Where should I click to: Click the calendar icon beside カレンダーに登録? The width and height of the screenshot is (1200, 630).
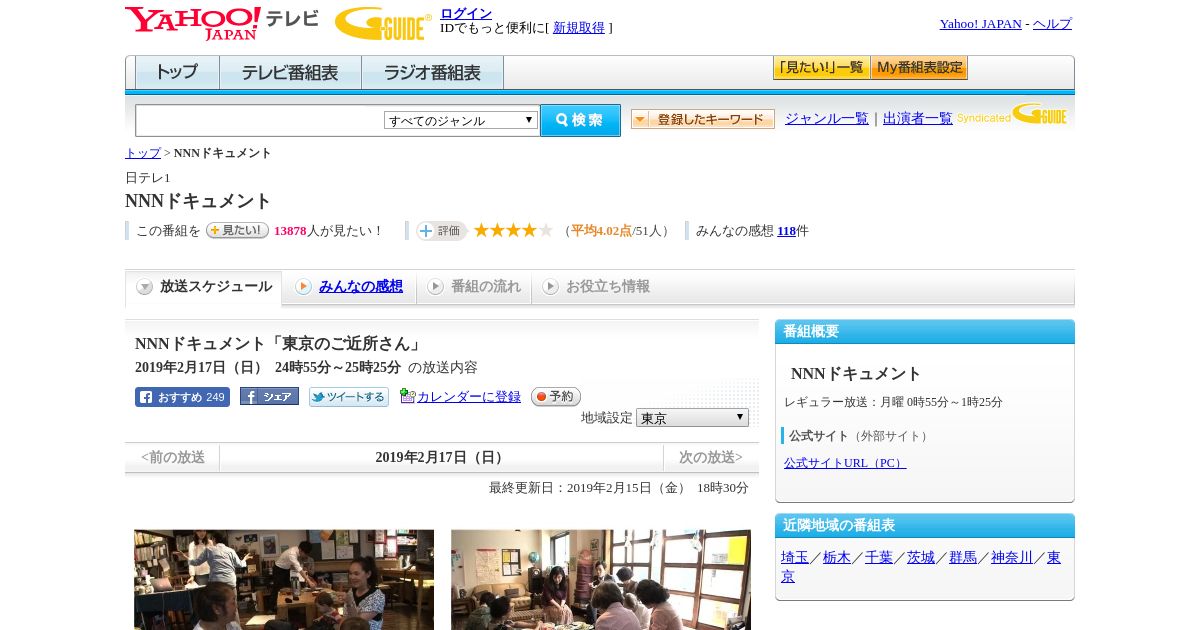[407, 396]
